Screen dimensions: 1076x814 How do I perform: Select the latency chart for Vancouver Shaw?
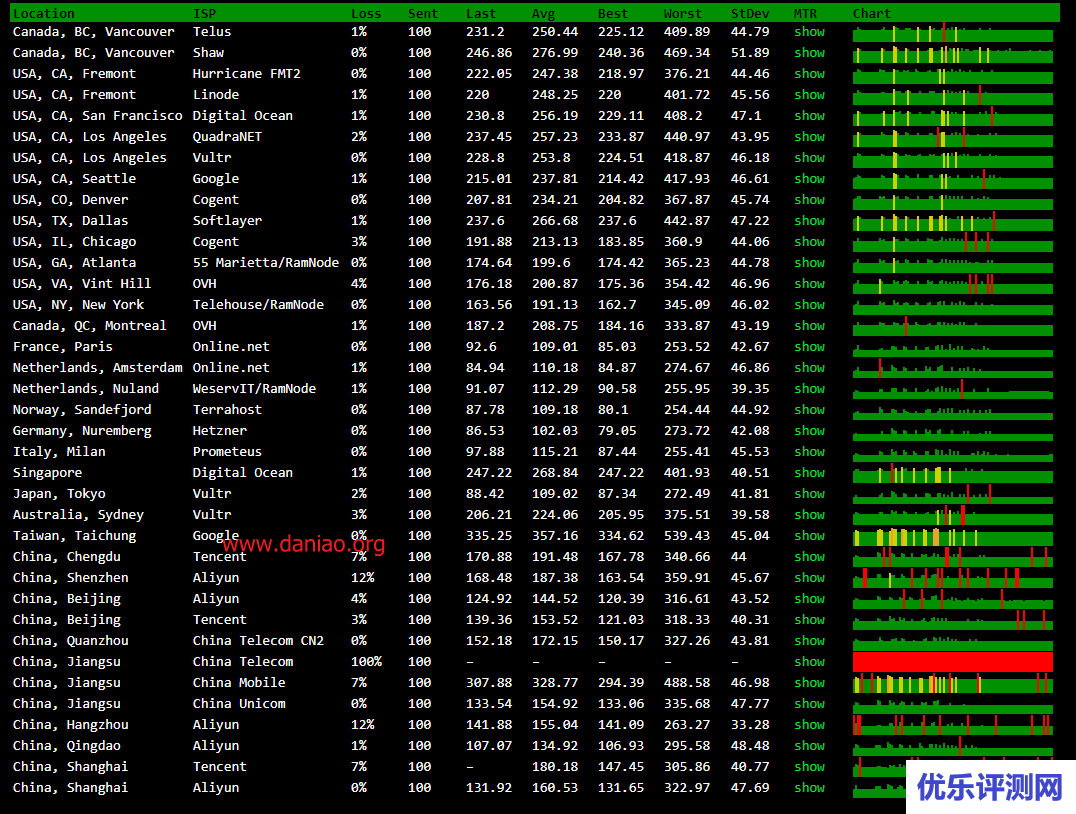[x=952, y=53]
